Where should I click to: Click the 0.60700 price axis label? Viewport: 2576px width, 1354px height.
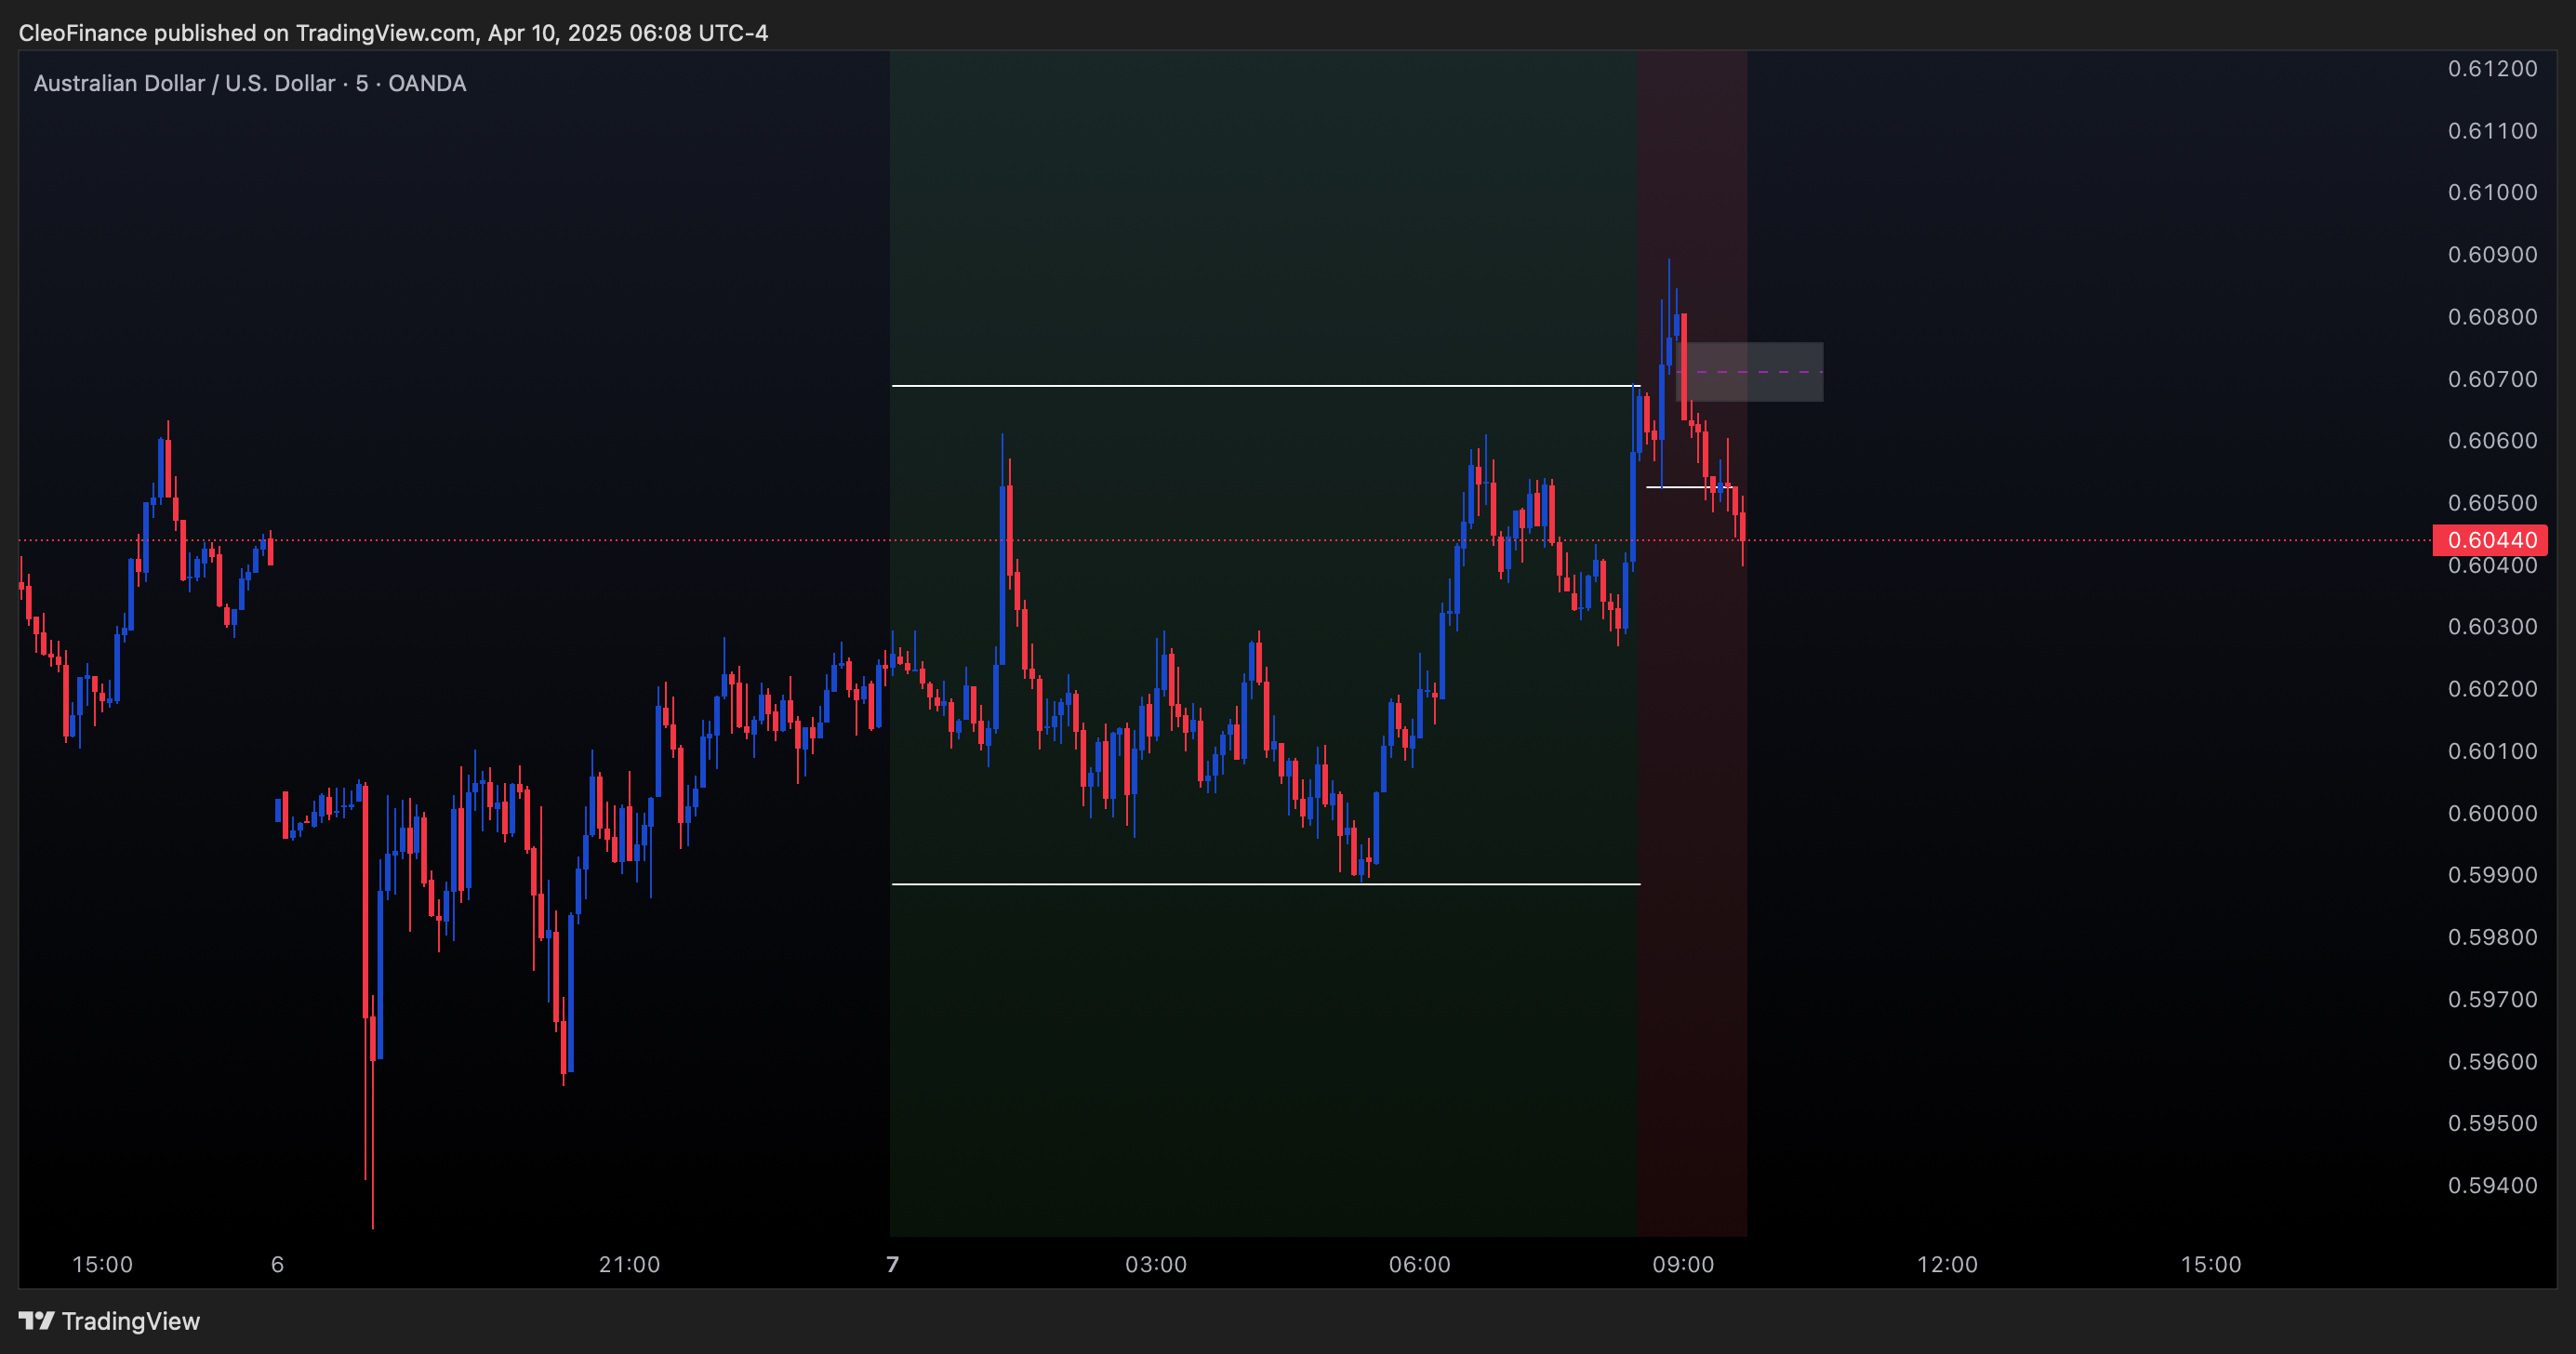(2492, 379)
